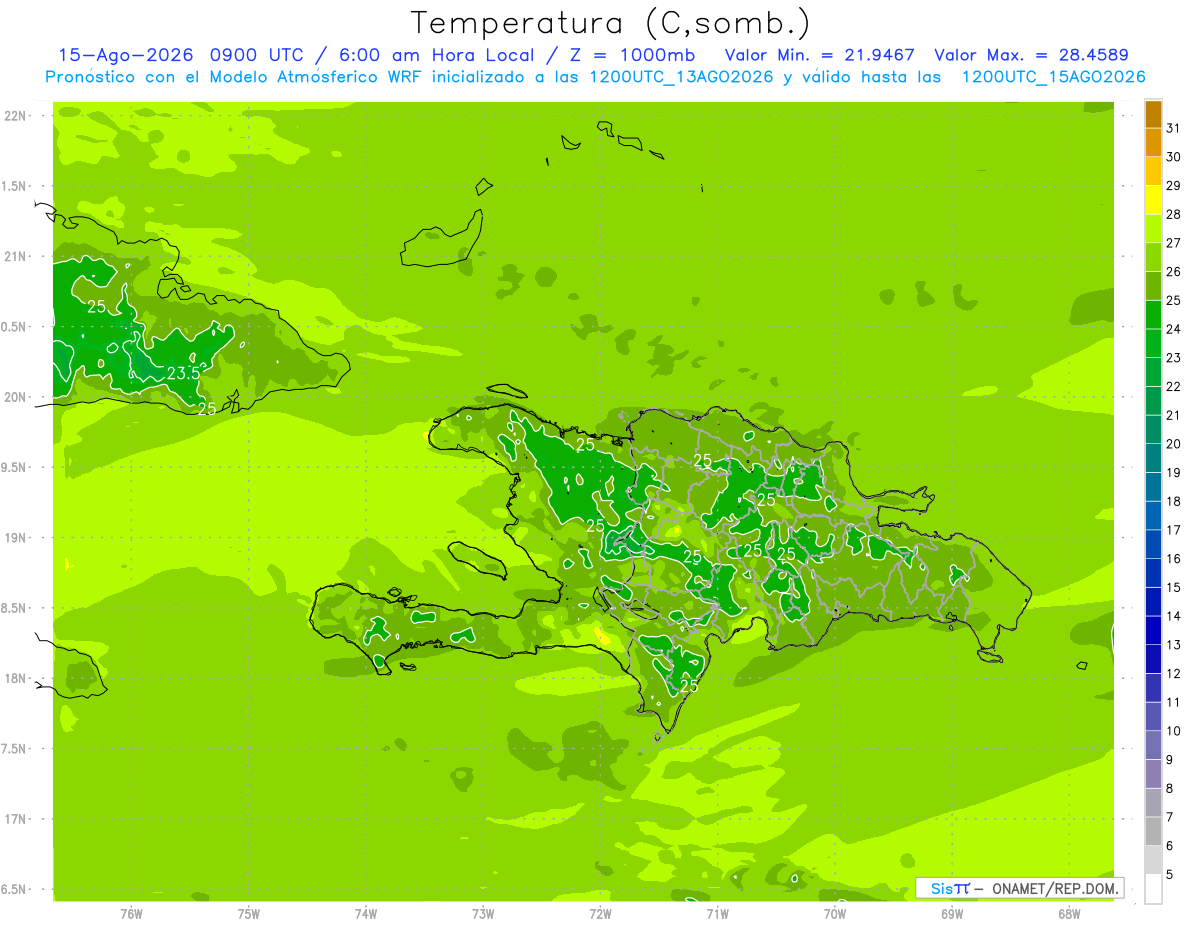Click the '76W' longitude axis label
The width and height of the screenshot is (1200, 927).
click(131, 913)
